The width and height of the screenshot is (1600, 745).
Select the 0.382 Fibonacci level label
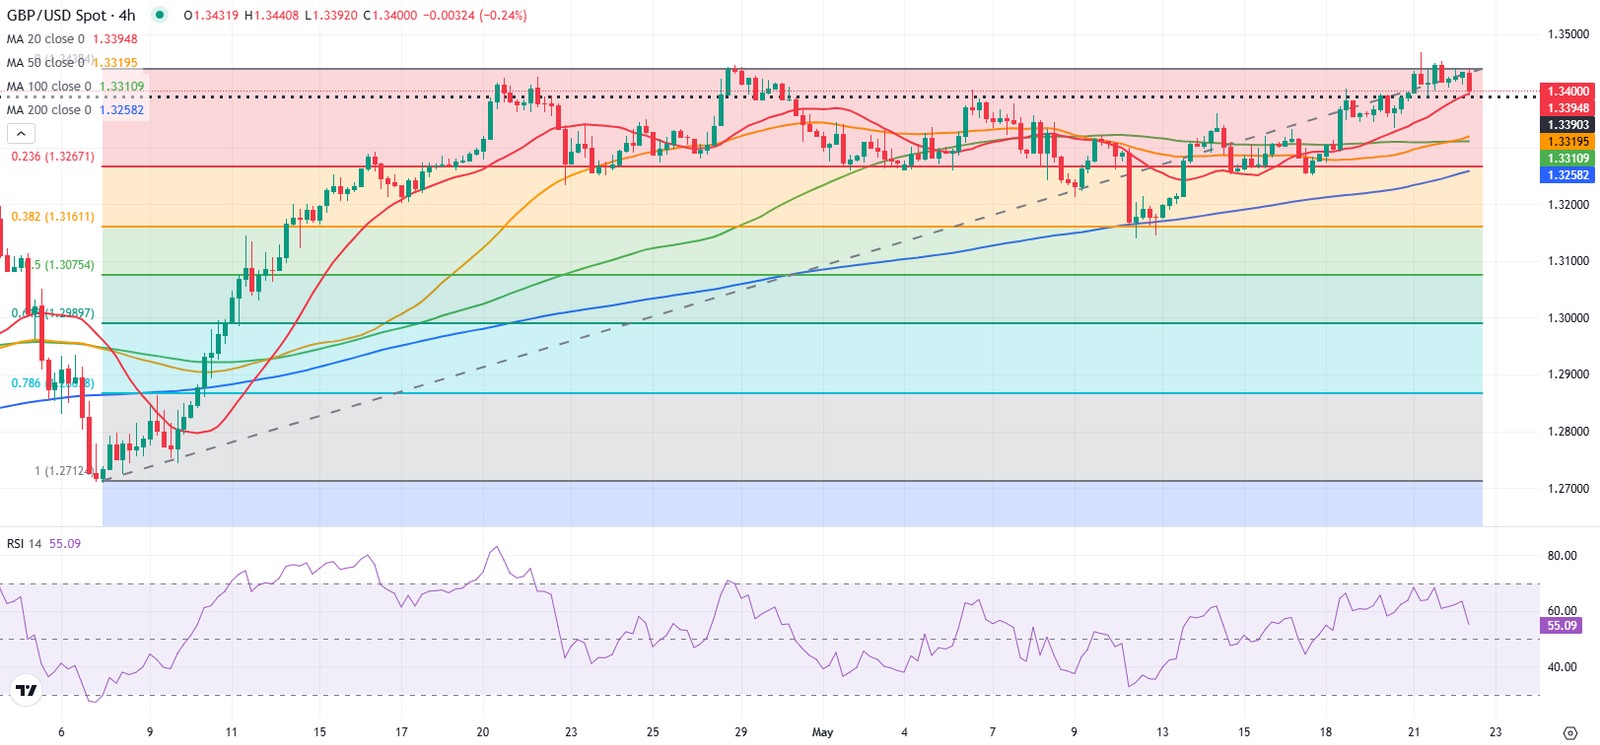pyautogui.click(x=53, y=216)
